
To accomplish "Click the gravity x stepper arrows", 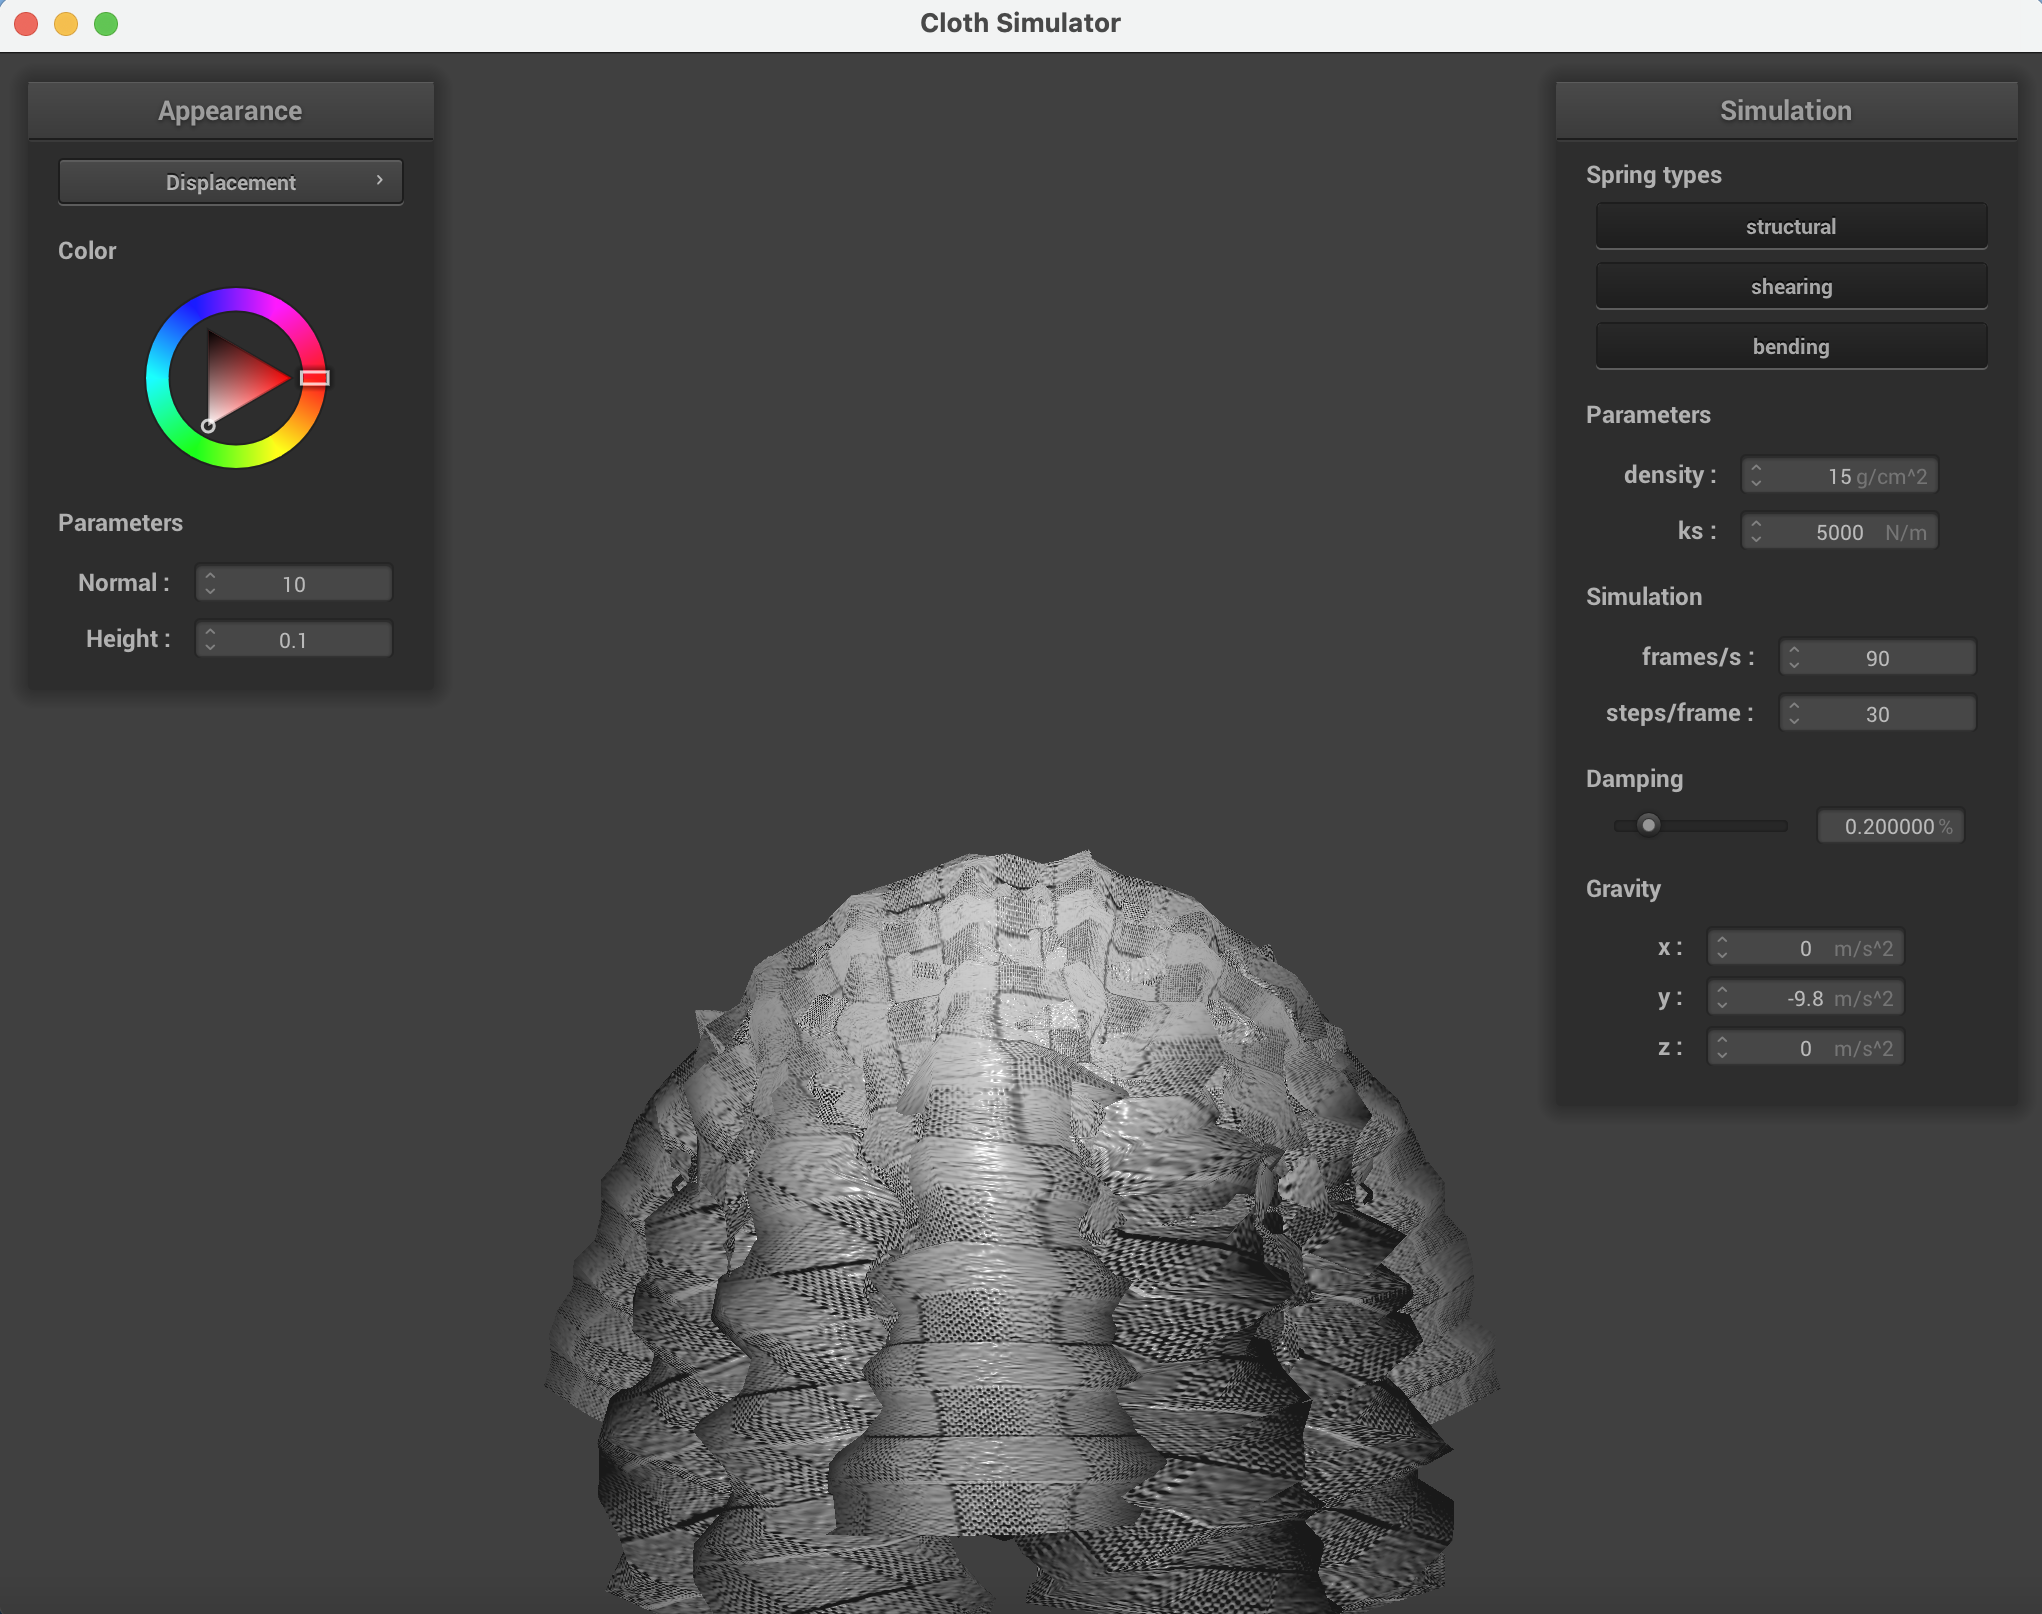I will coord(1722,948).
